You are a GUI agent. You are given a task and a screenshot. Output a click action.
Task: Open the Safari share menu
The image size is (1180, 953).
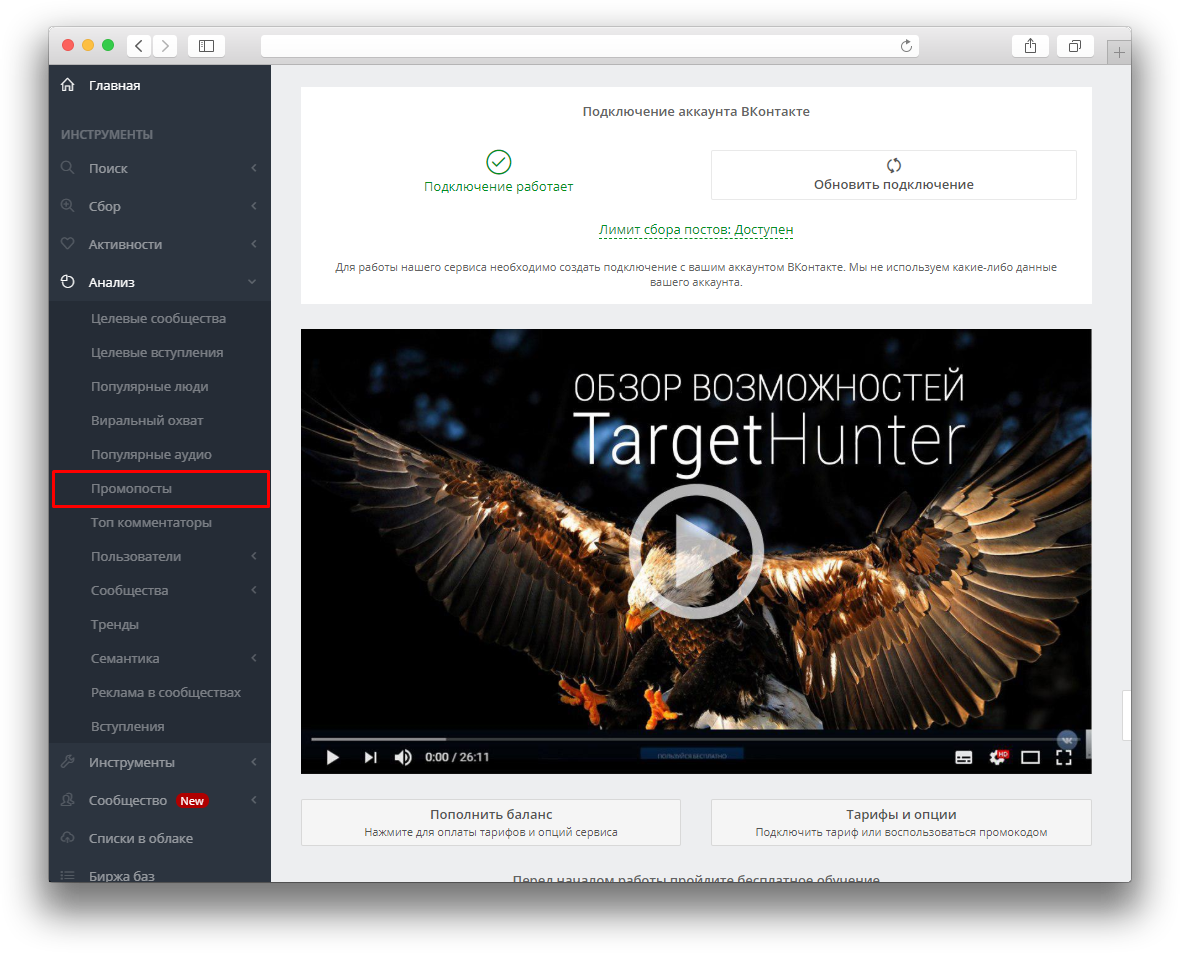click(1030, 46)
